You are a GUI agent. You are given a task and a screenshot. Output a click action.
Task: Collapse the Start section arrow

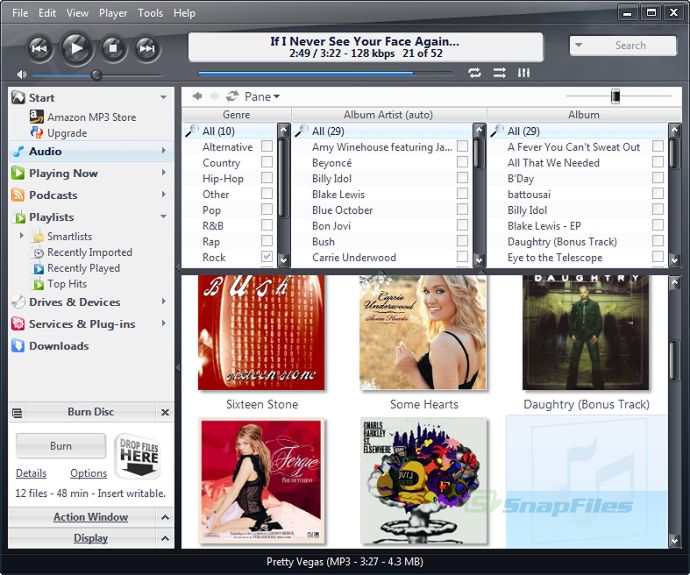tap(163, 97)
